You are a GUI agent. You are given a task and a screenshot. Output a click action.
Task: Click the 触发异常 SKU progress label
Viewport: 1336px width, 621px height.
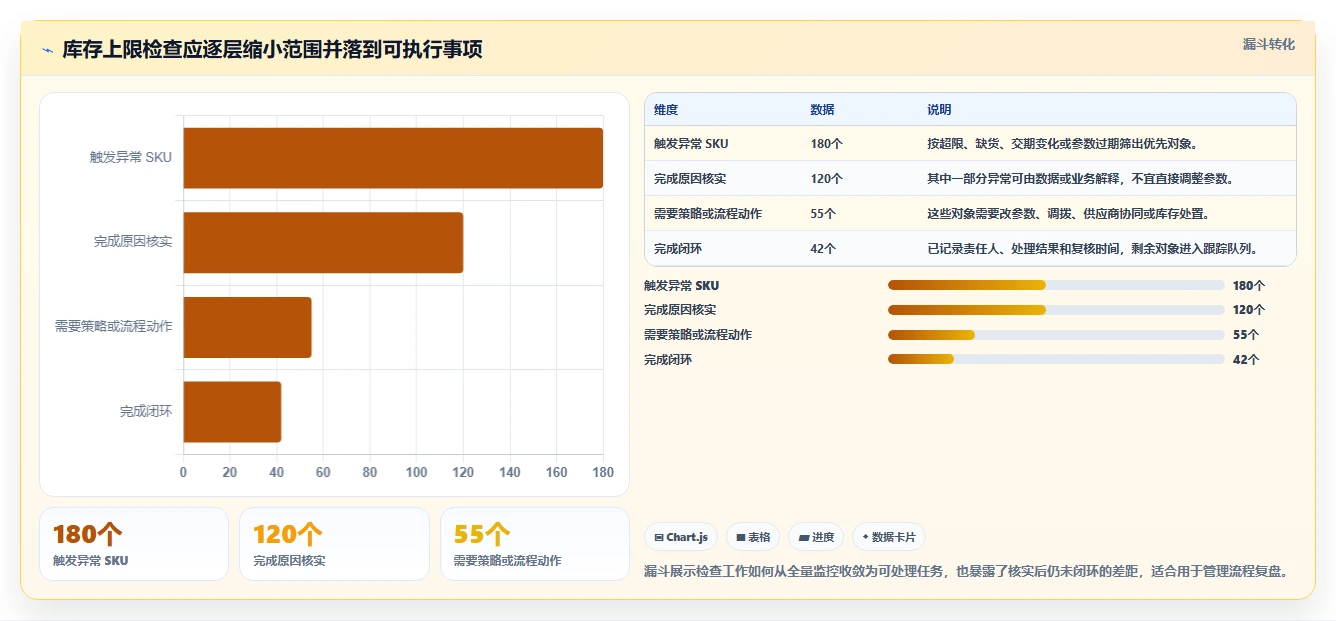(681, 285)
